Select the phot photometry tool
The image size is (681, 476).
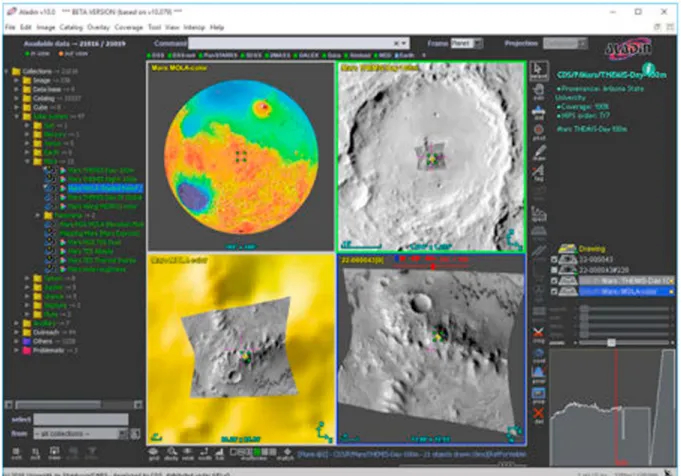539,132
